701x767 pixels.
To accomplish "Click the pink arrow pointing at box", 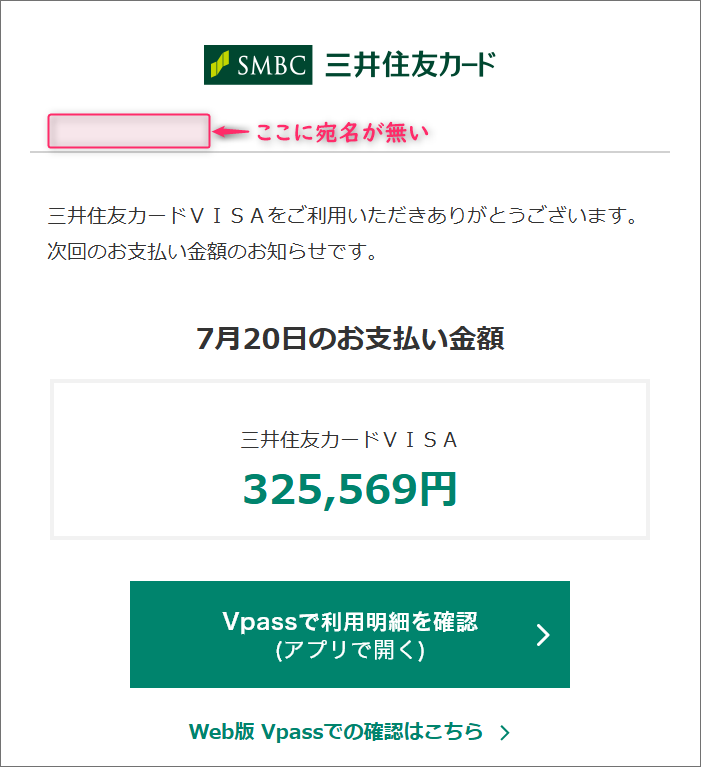I will tap(231, 132).
